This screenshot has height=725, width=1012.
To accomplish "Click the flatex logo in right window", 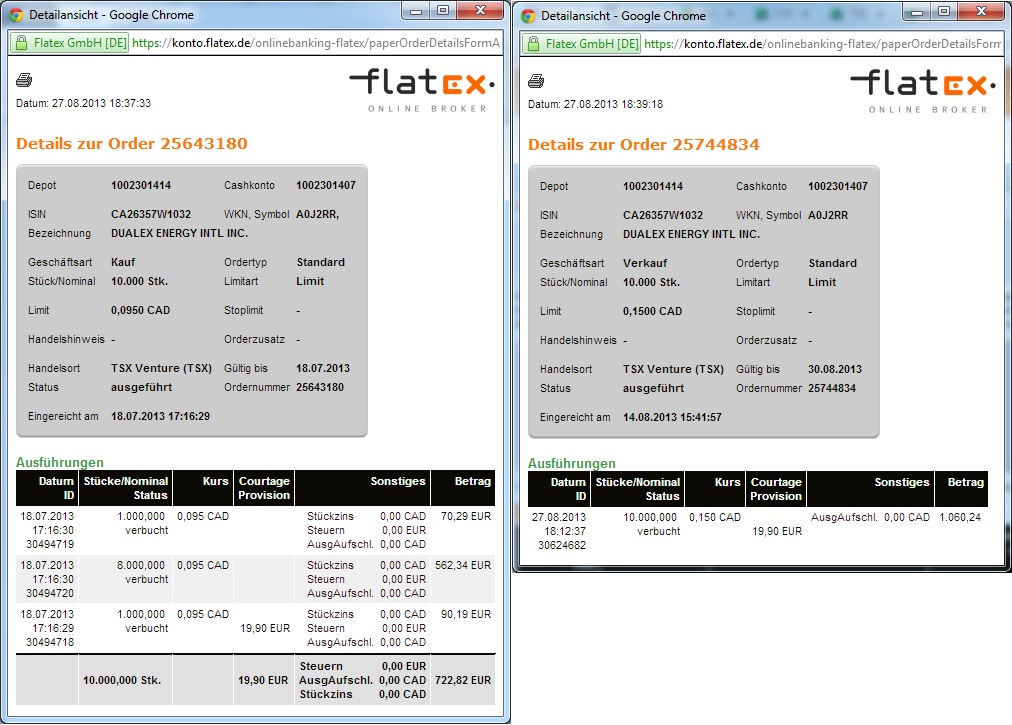I will 924,91.
